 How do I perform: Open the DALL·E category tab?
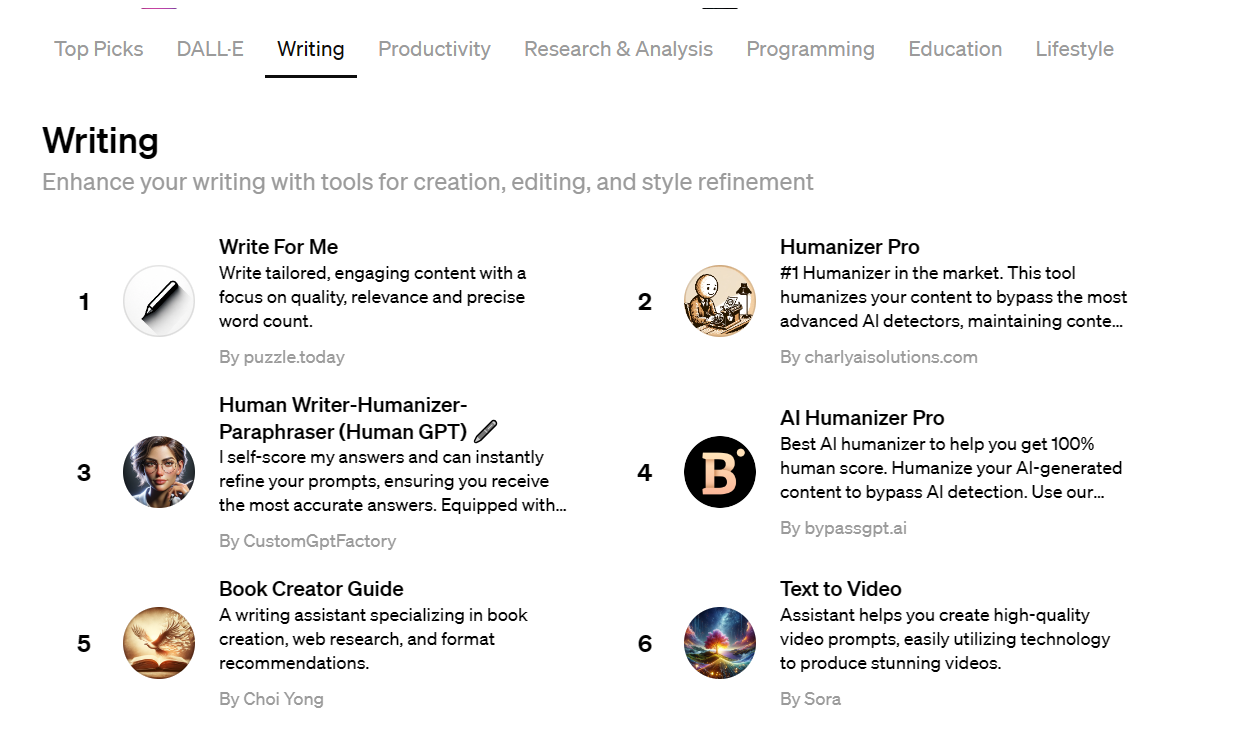tap(210, 49)
